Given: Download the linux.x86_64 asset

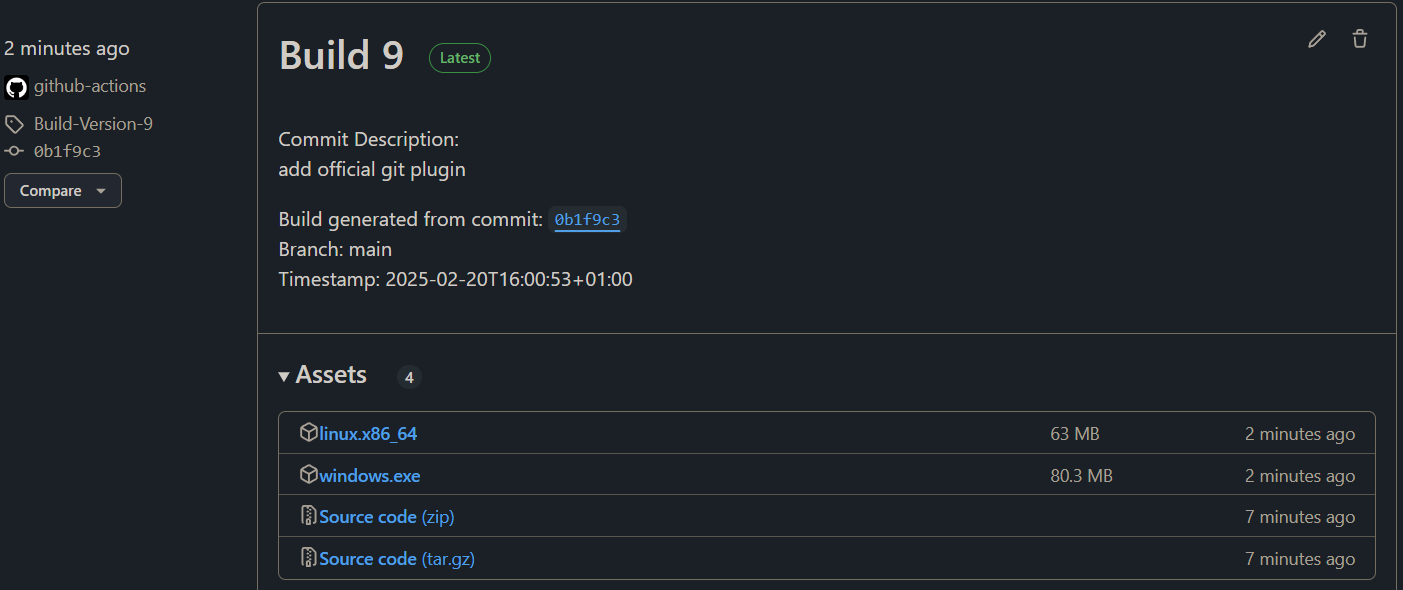Looking at the screenshot, I should click(x=368, y=434).
